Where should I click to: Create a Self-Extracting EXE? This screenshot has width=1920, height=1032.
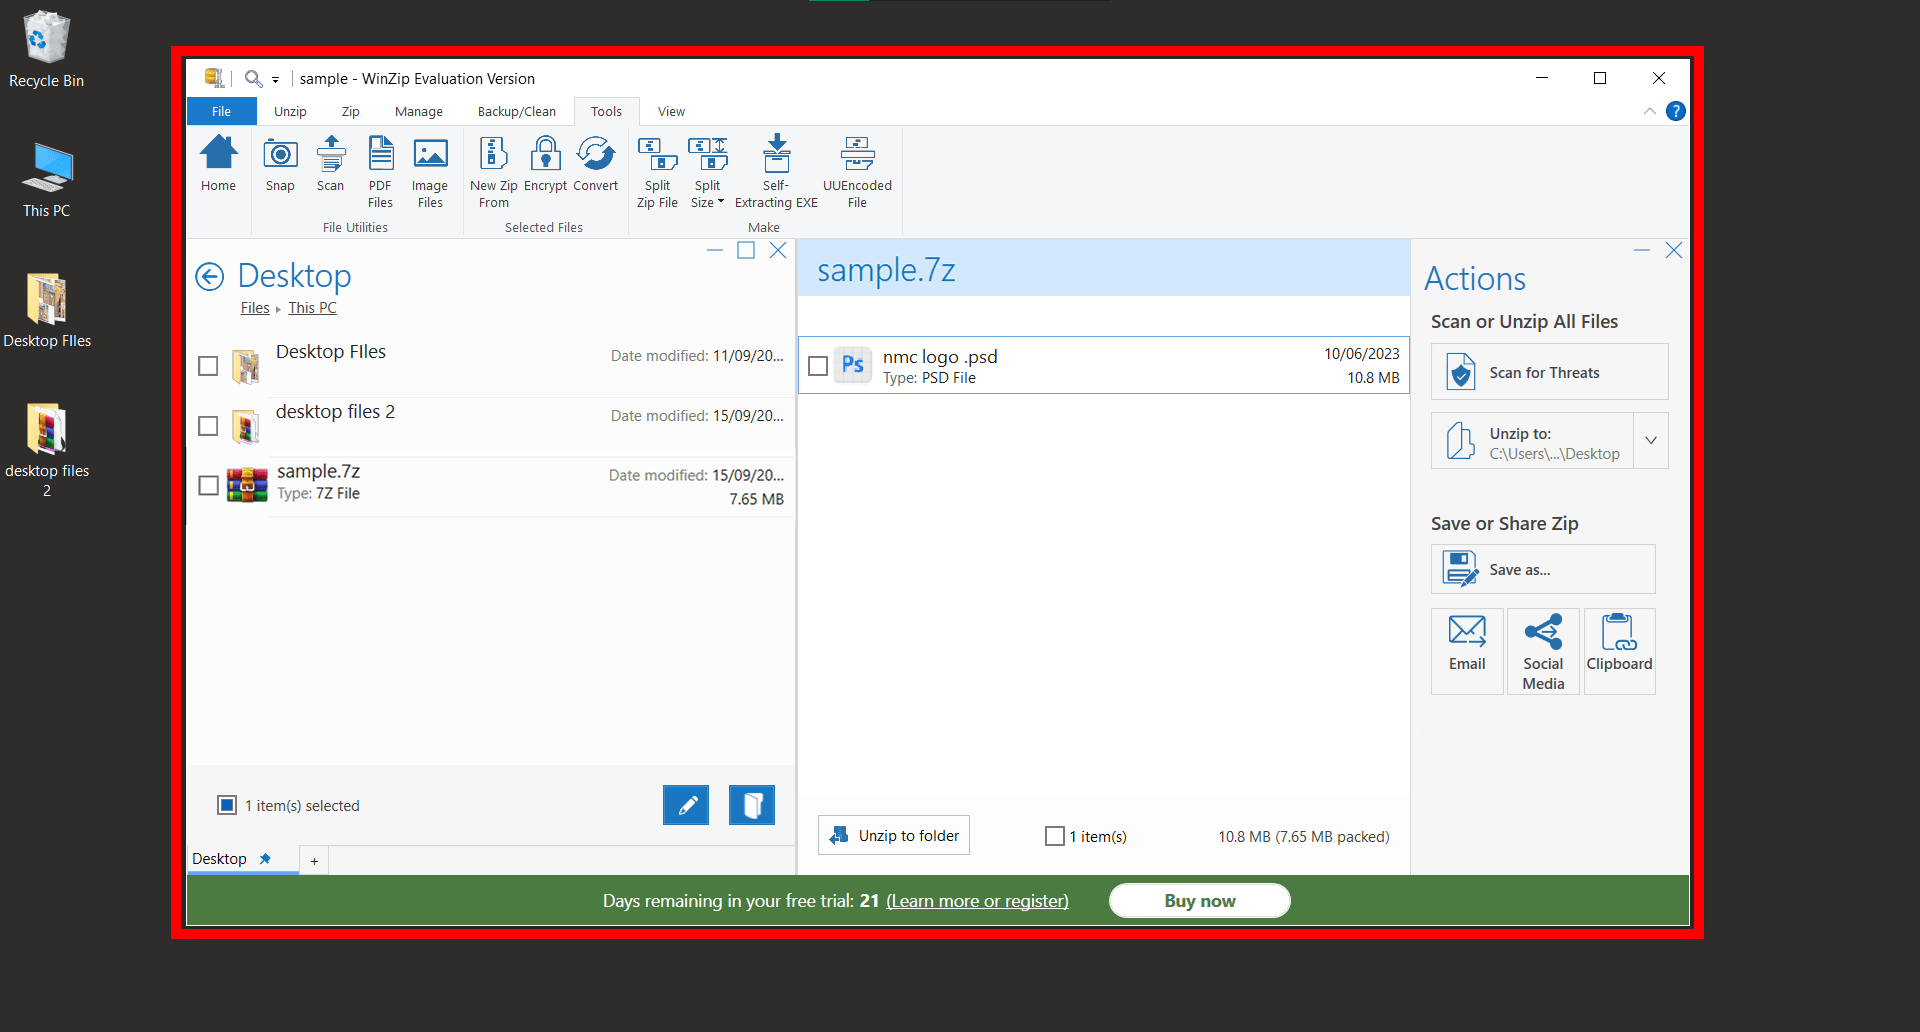point(776,170)
